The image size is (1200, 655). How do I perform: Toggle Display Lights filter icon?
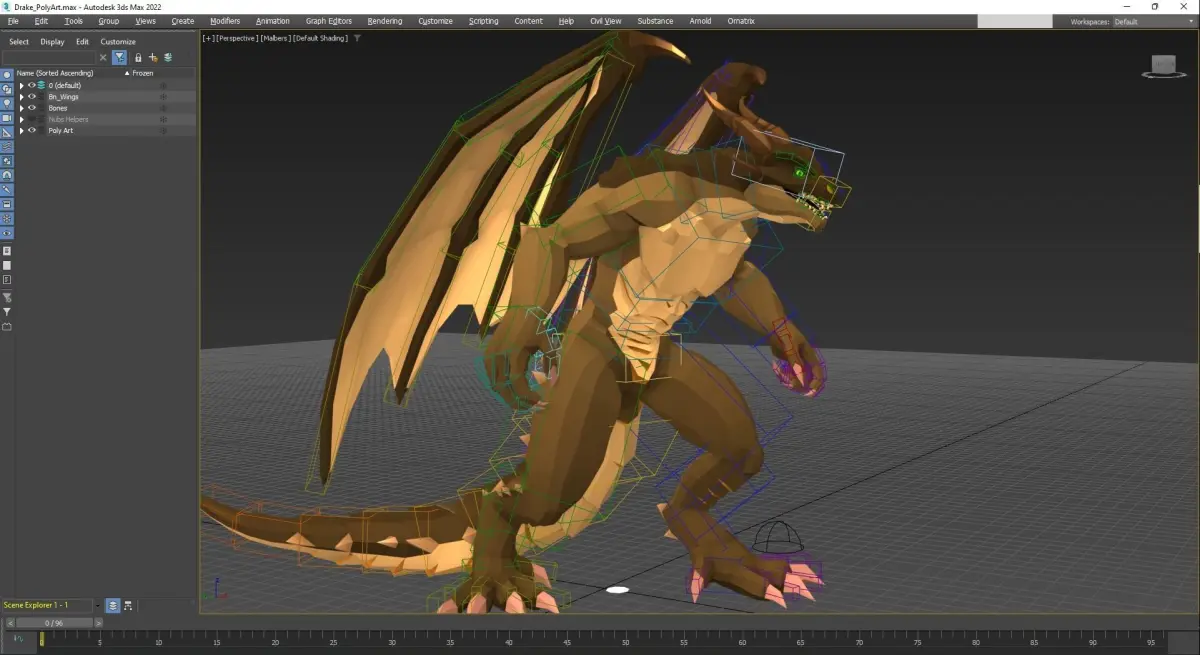pyautogui.click(x=7, y=103)
